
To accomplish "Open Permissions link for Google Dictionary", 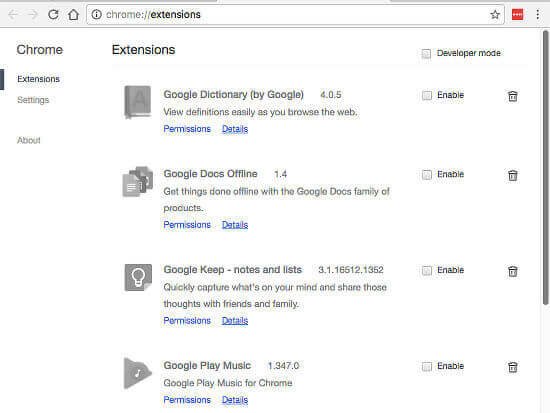I will click(x=187, y=129).
